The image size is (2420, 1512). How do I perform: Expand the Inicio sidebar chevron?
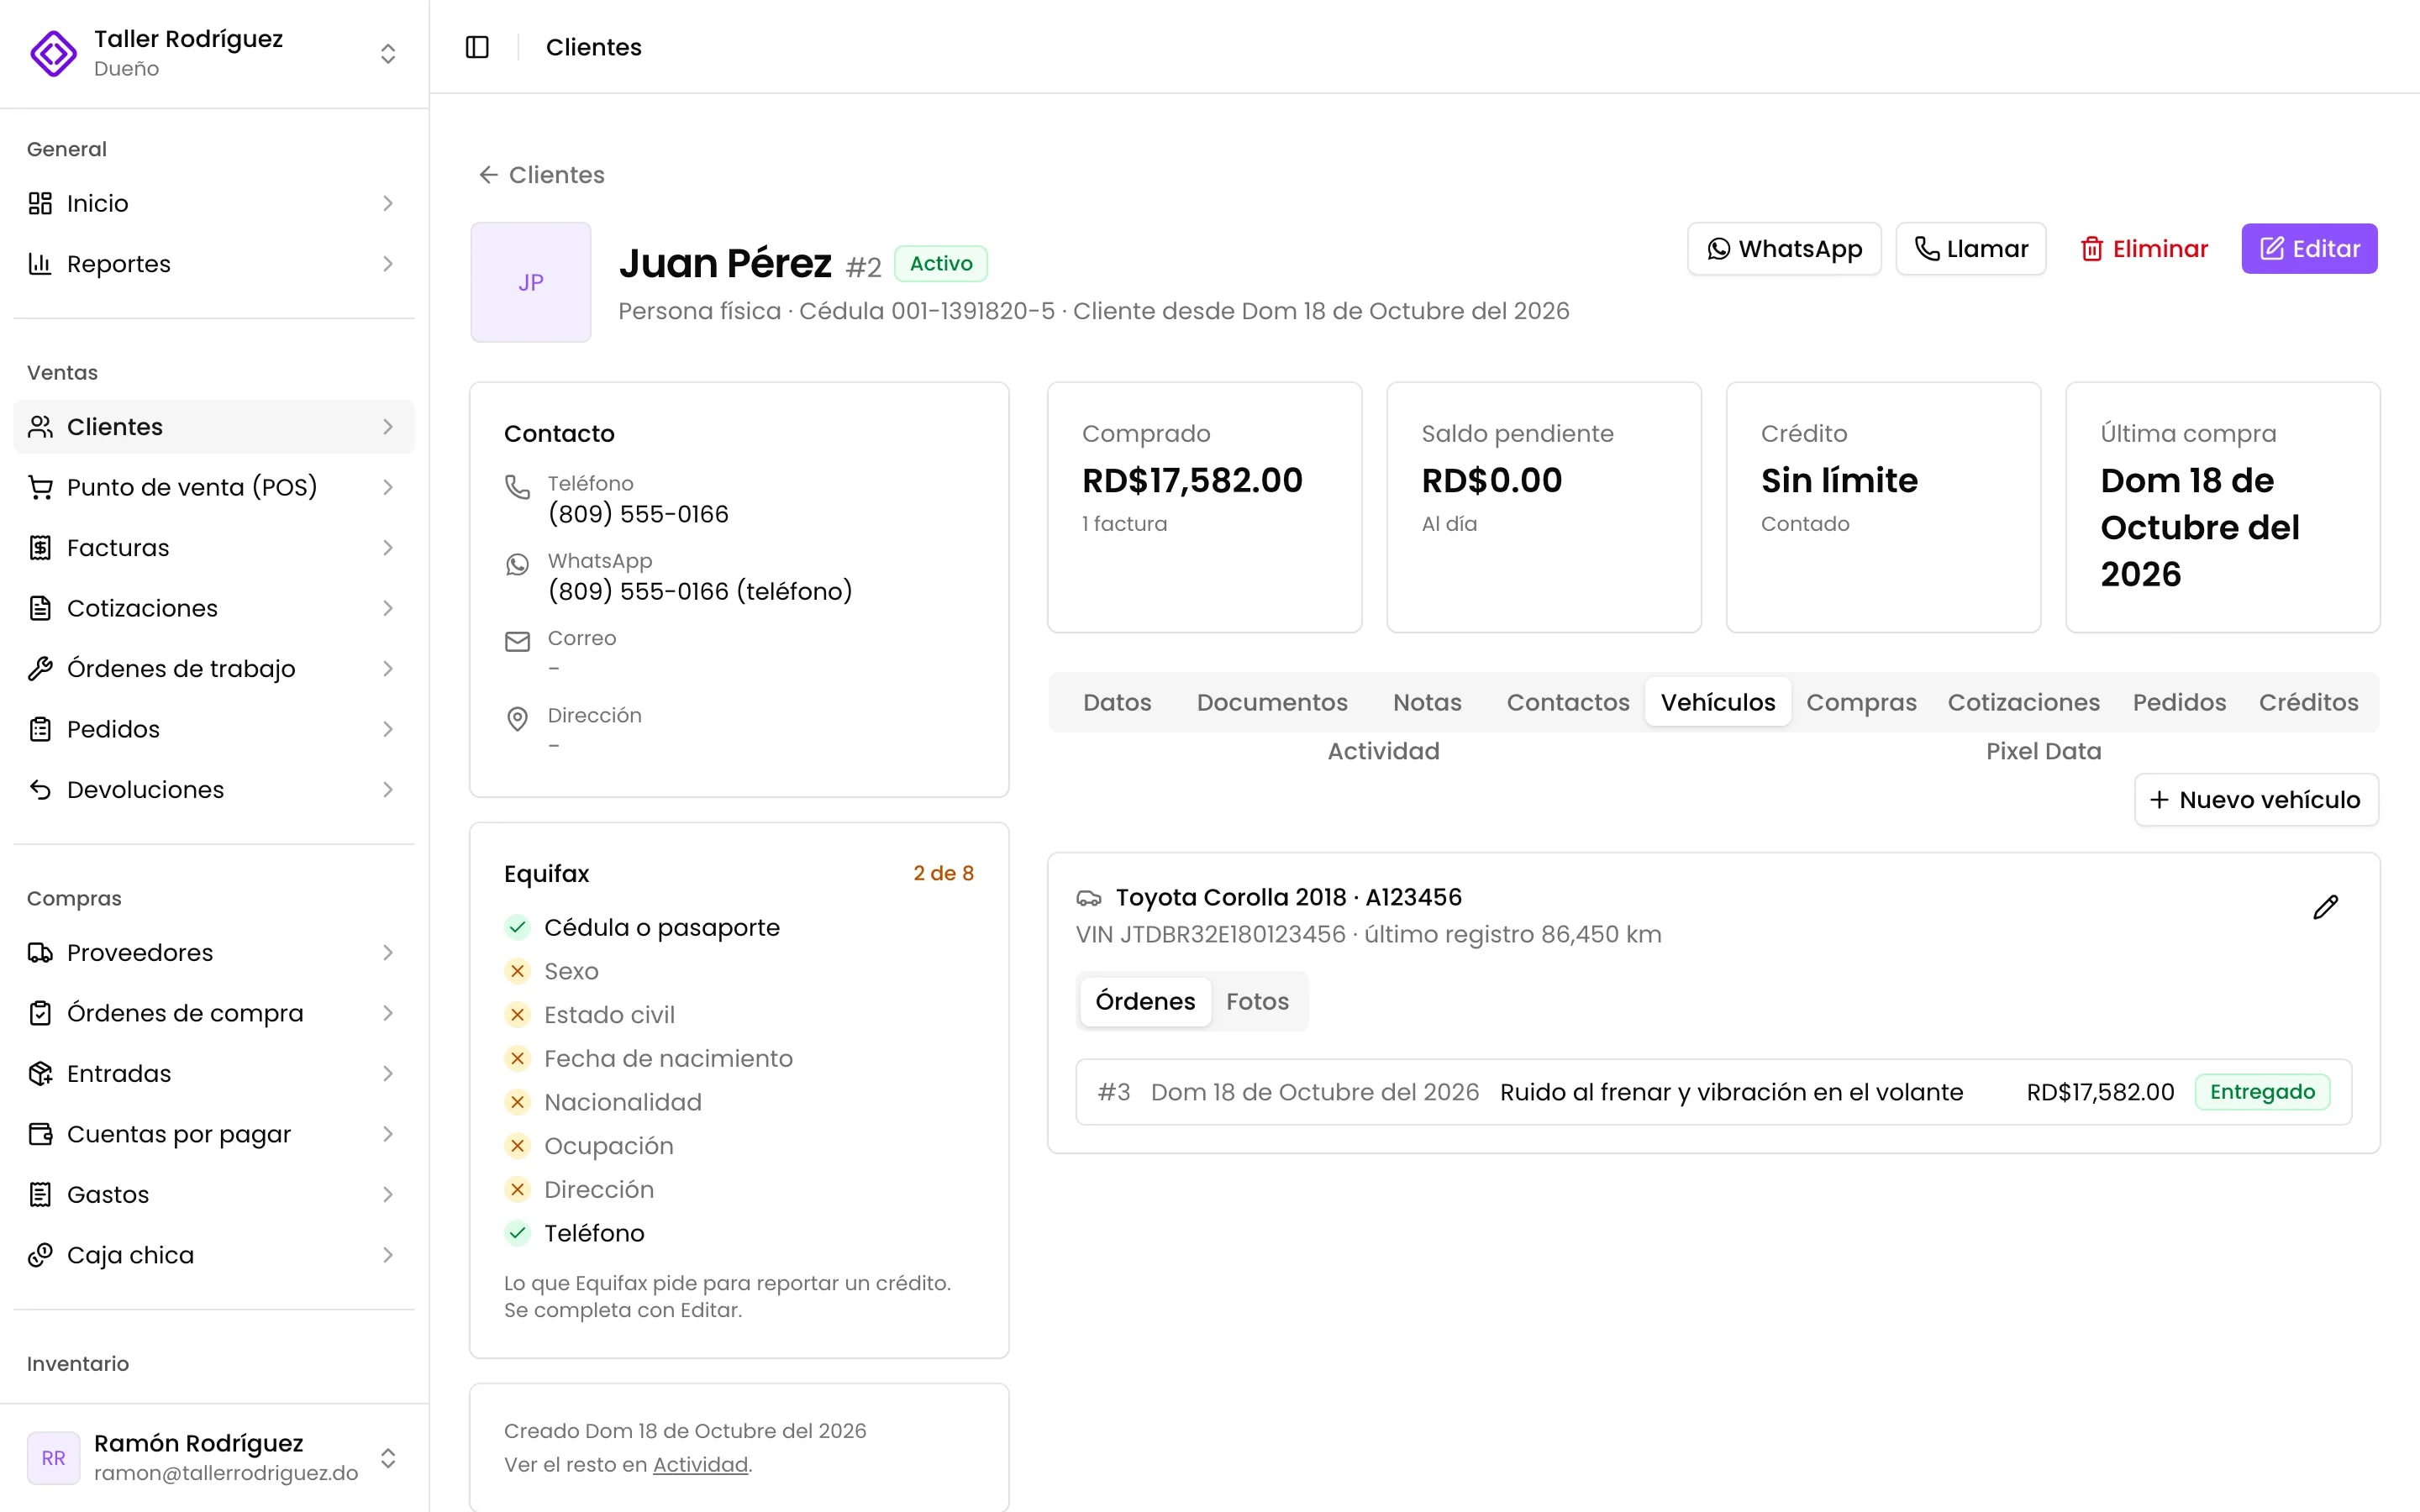pyautogui.click(x=388, y=203)
